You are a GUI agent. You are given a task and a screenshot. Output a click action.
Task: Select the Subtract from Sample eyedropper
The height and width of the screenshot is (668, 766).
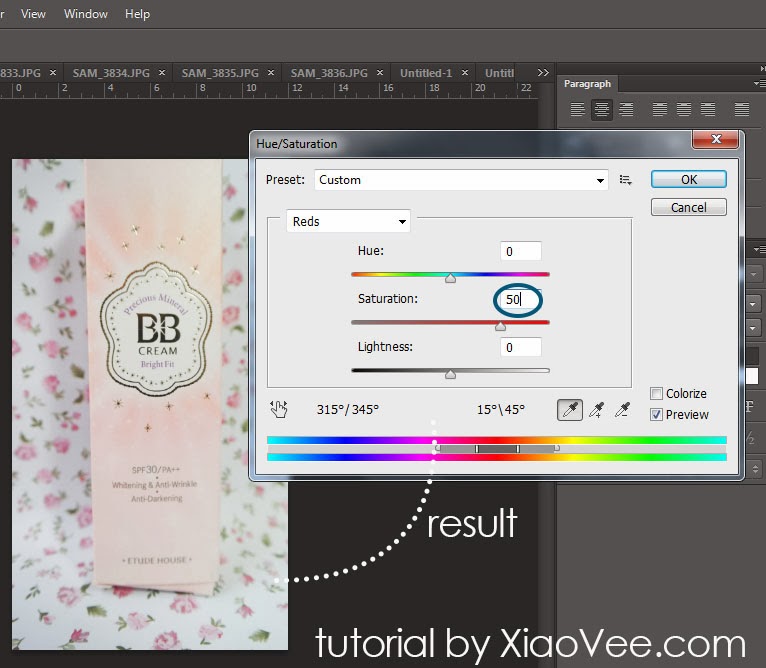(622, 409)
